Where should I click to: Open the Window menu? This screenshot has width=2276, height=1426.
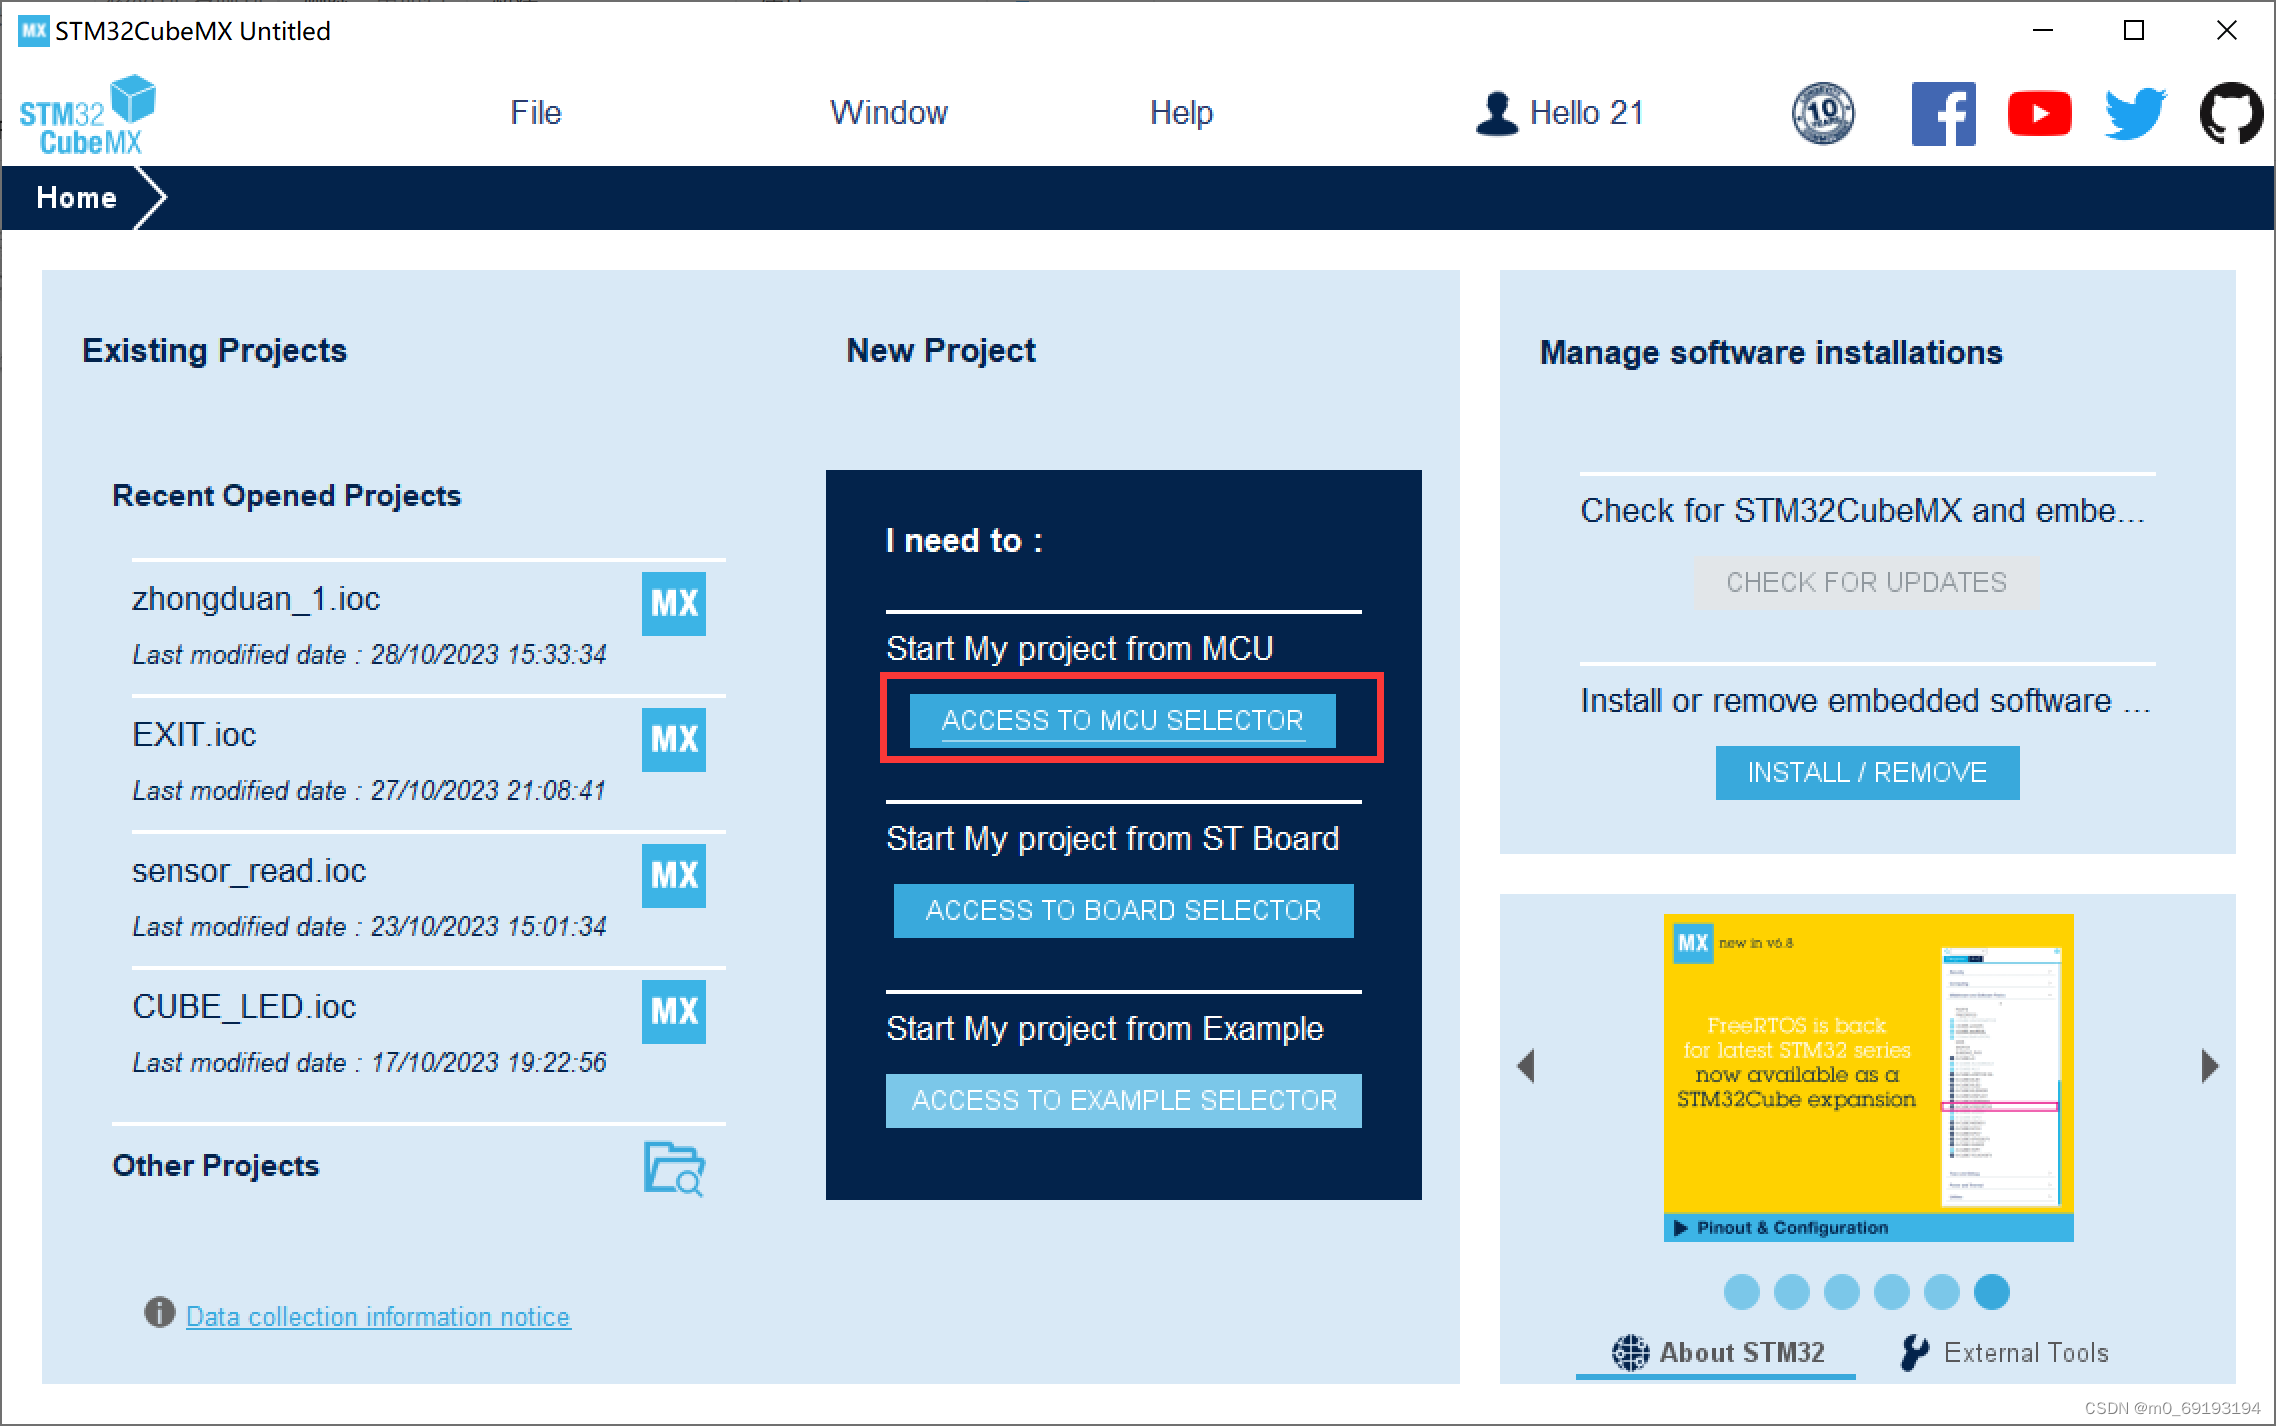[889, 113]
